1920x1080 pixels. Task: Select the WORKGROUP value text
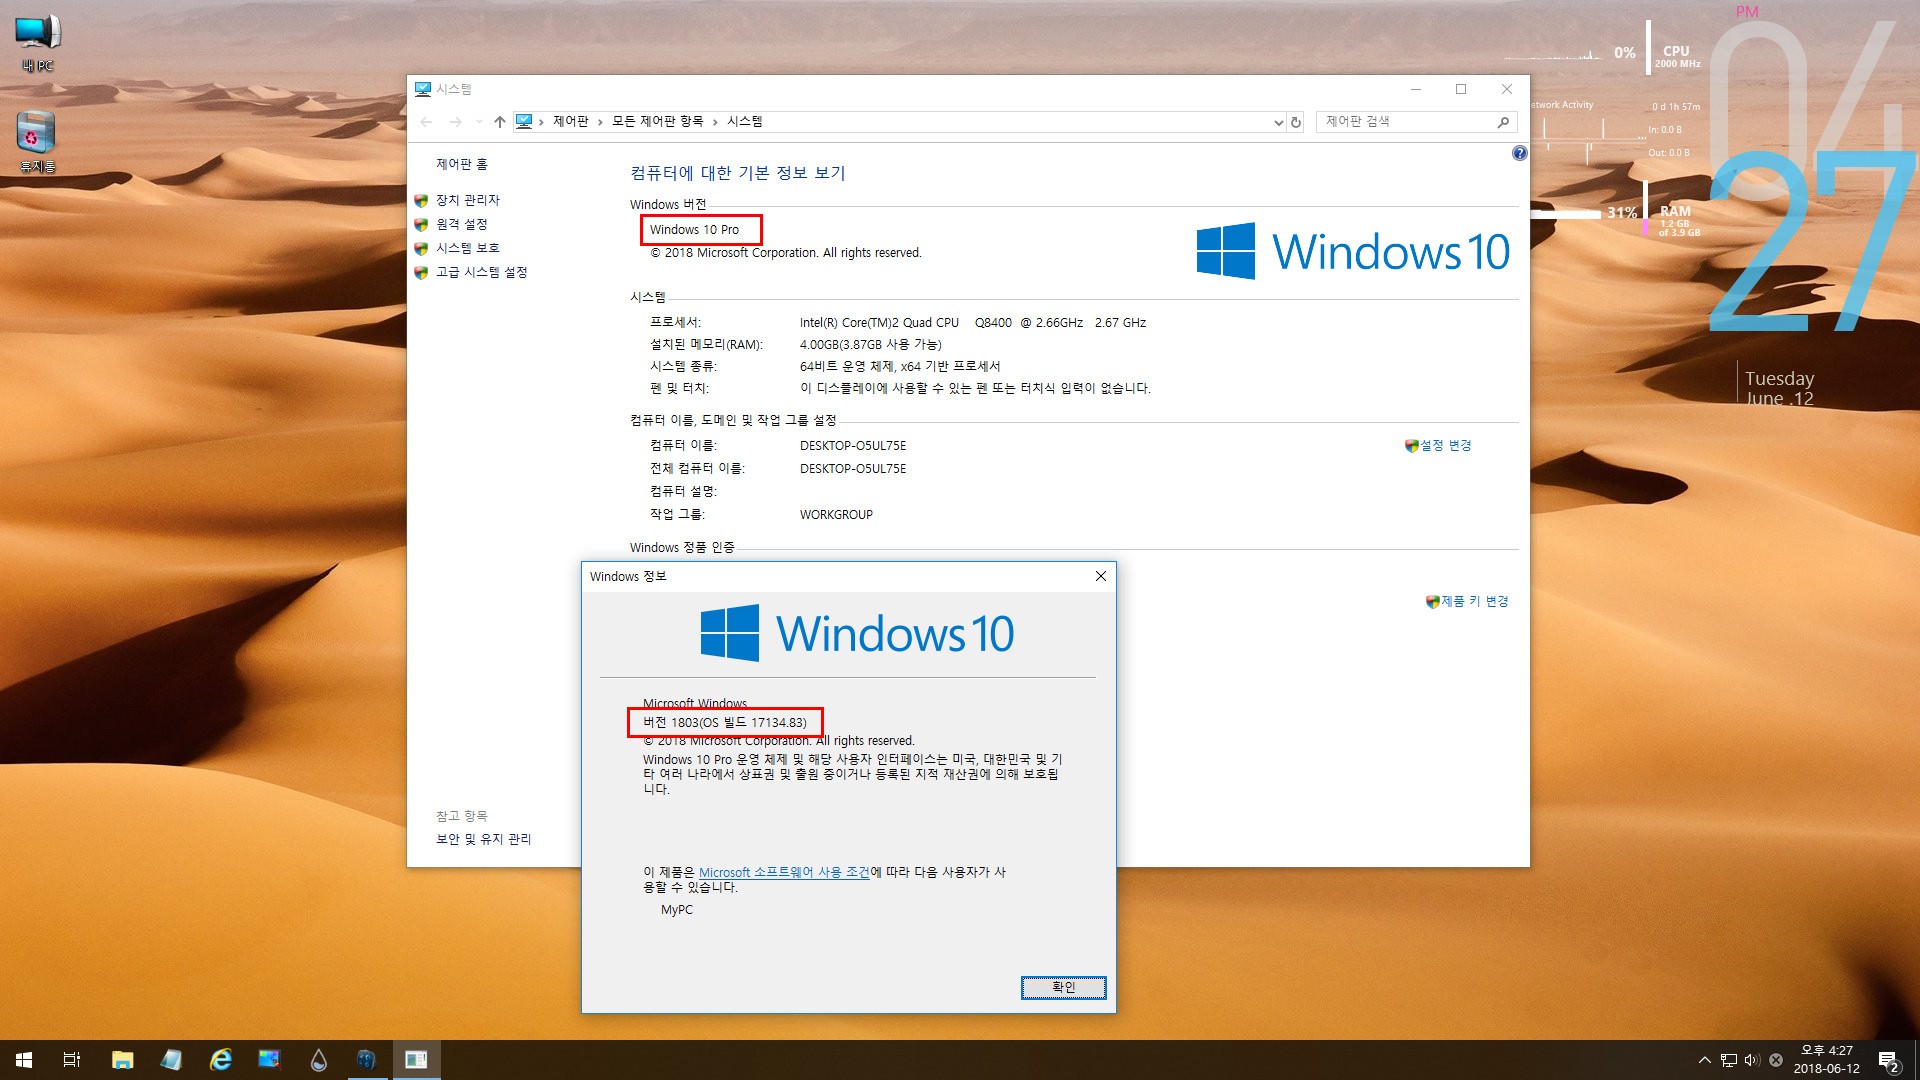[836, 515]
